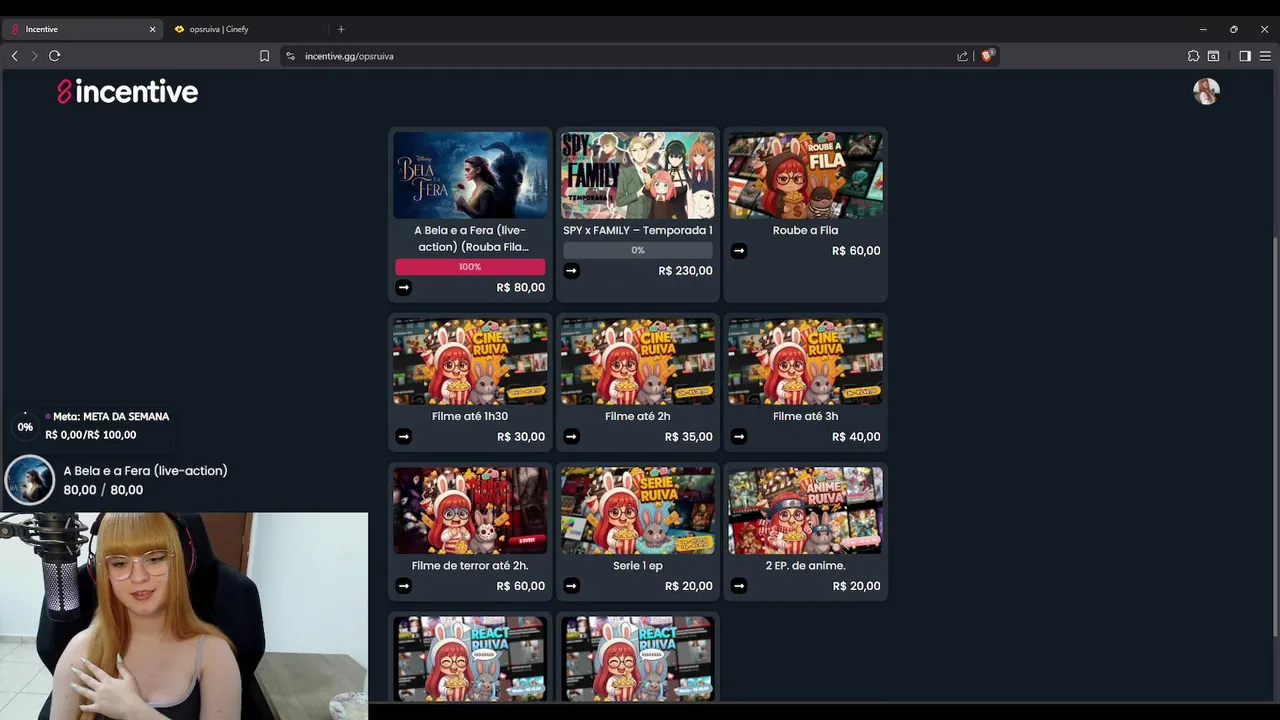Viewport: 1280px width, 720px height.
Task: Click the '2 EP. de anime.' title text
Action: point(805,566)
